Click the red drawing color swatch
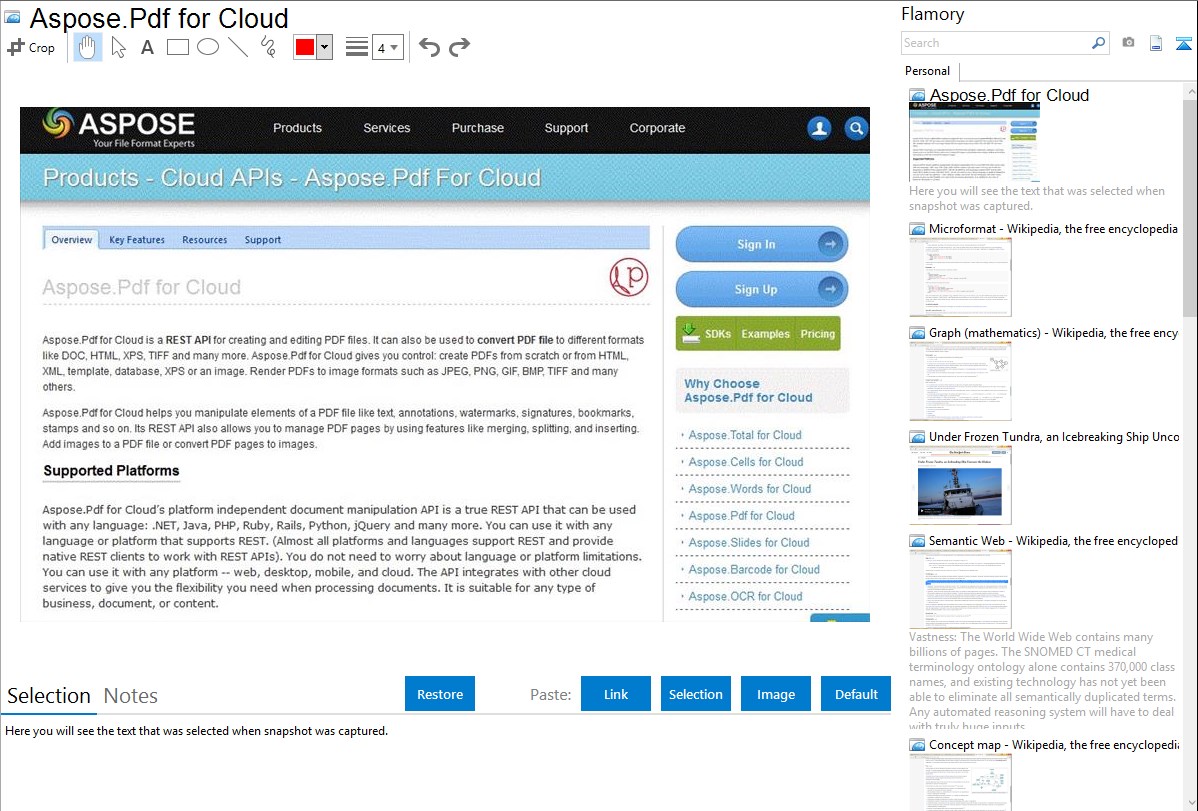 pos(305,47)
